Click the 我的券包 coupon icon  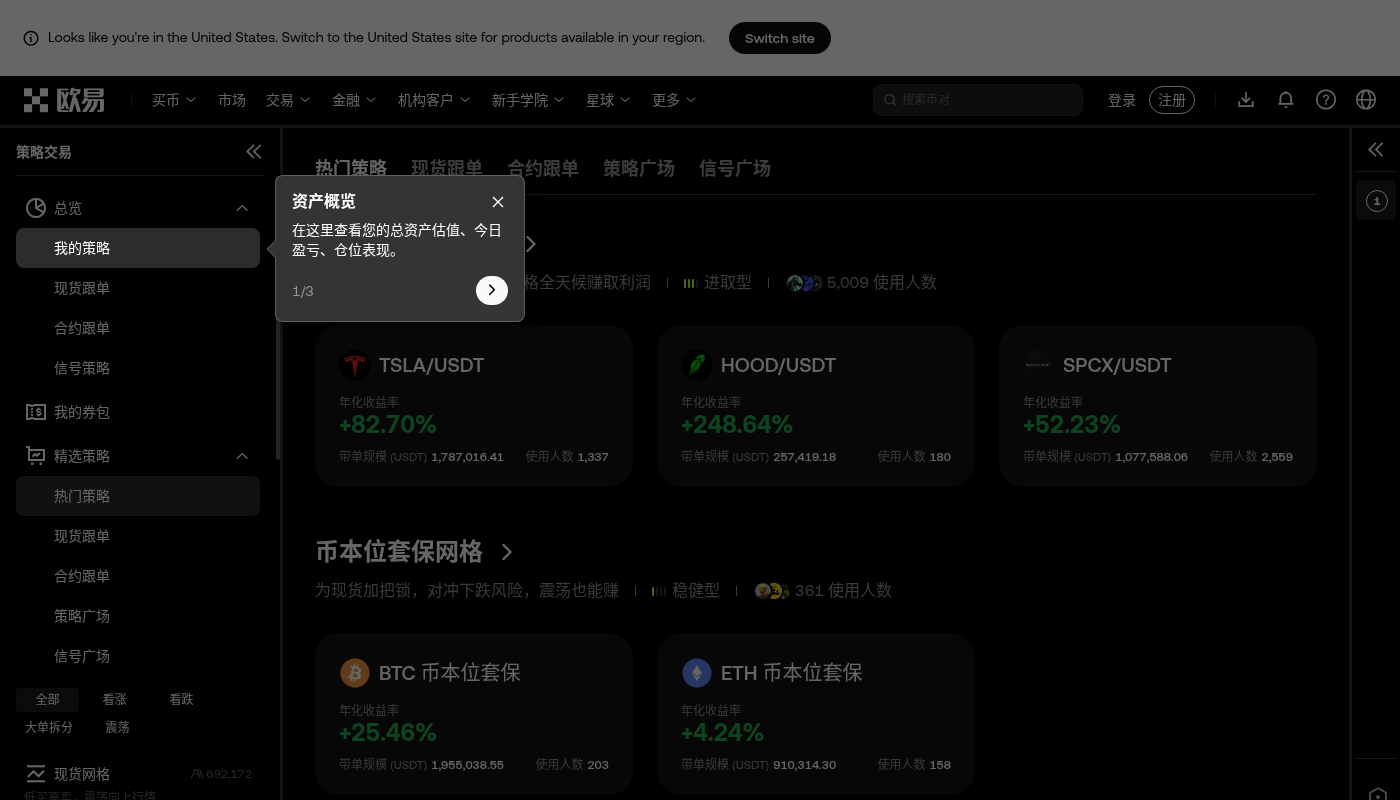pyautogui.click(x=36, y=412)
